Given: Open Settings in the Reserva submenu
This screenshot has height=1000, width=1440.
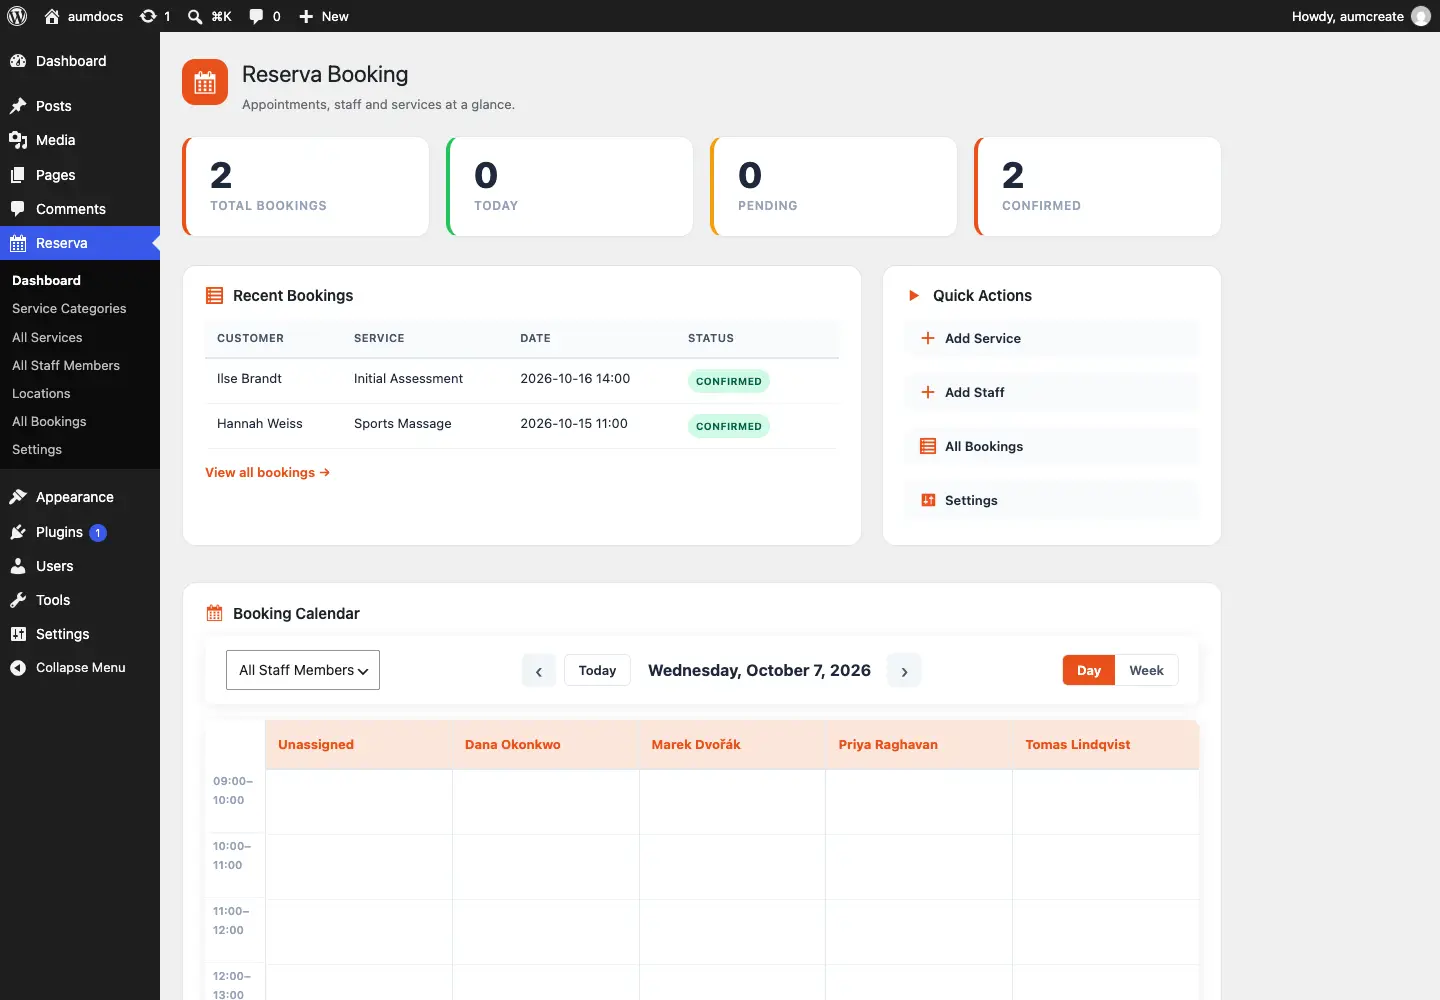Looking at the screenshot, I should (37, 450).
